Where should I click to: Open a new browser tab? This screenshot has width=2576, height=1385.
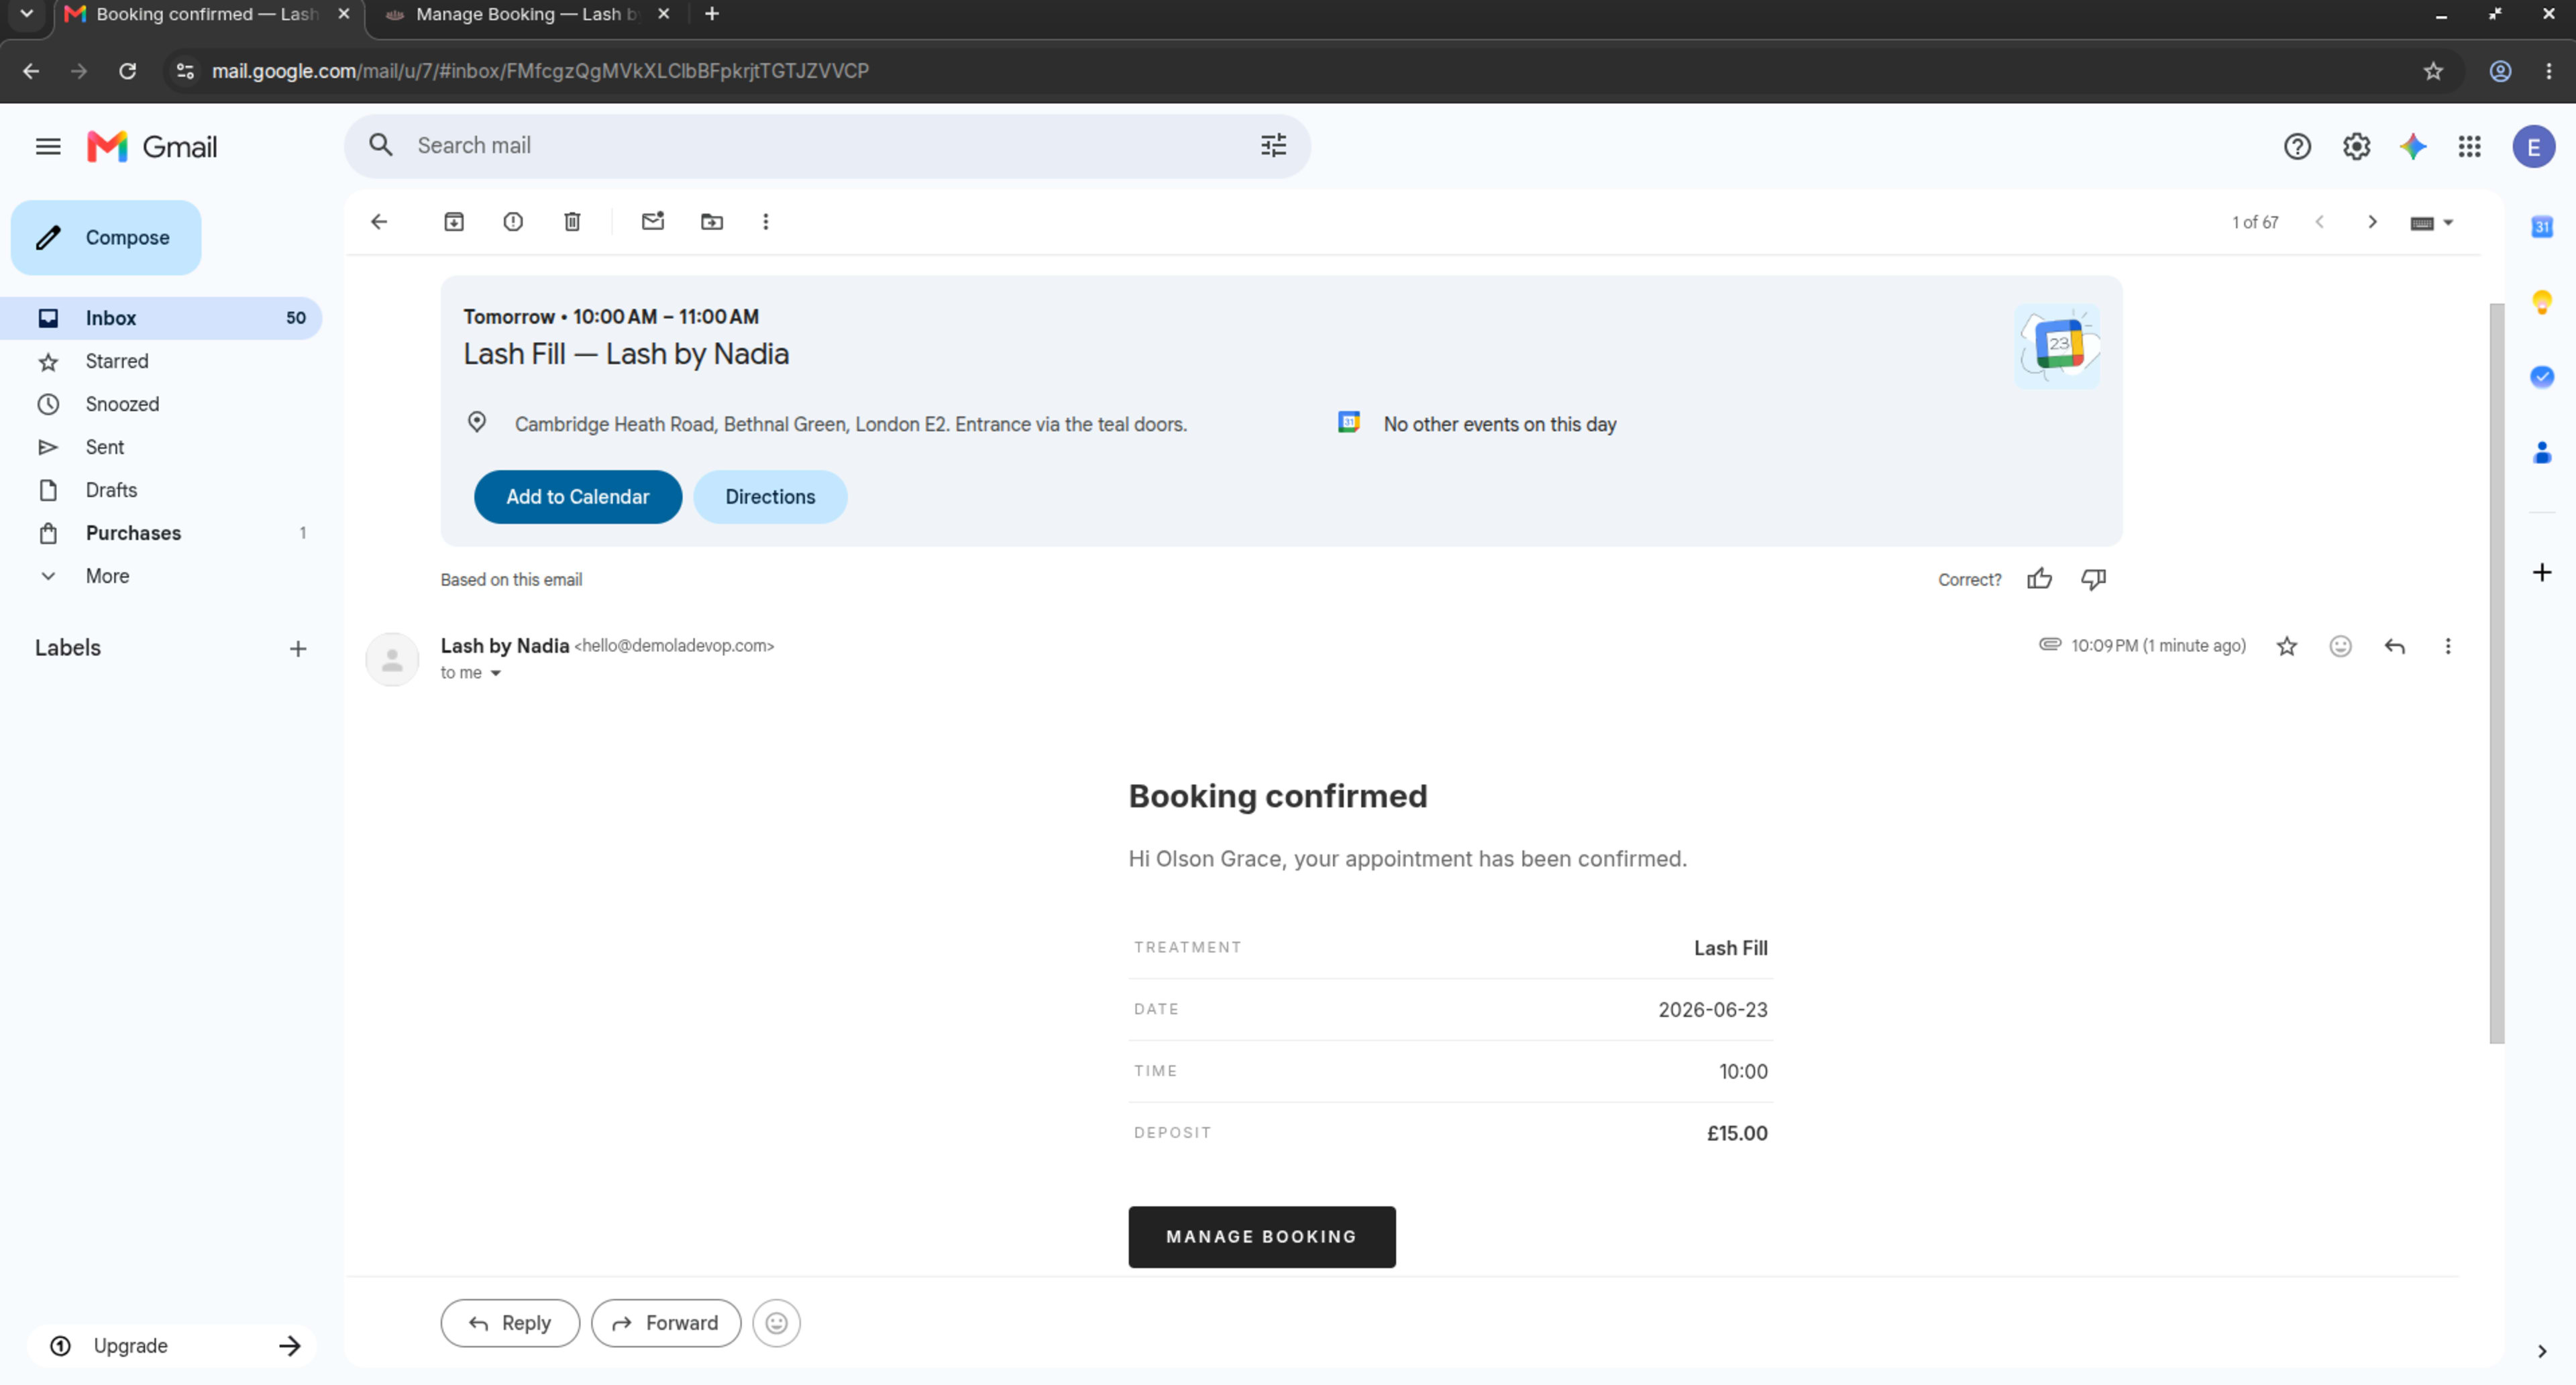tap(711, 14)
